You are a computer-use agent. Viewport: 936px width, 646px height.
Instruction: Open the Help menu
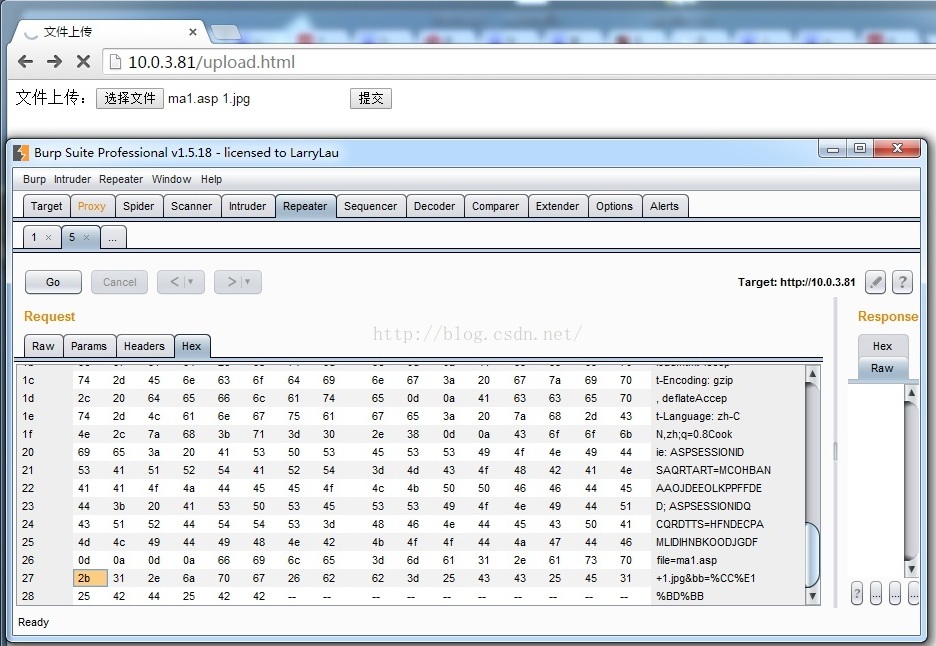tap(211, 179)
